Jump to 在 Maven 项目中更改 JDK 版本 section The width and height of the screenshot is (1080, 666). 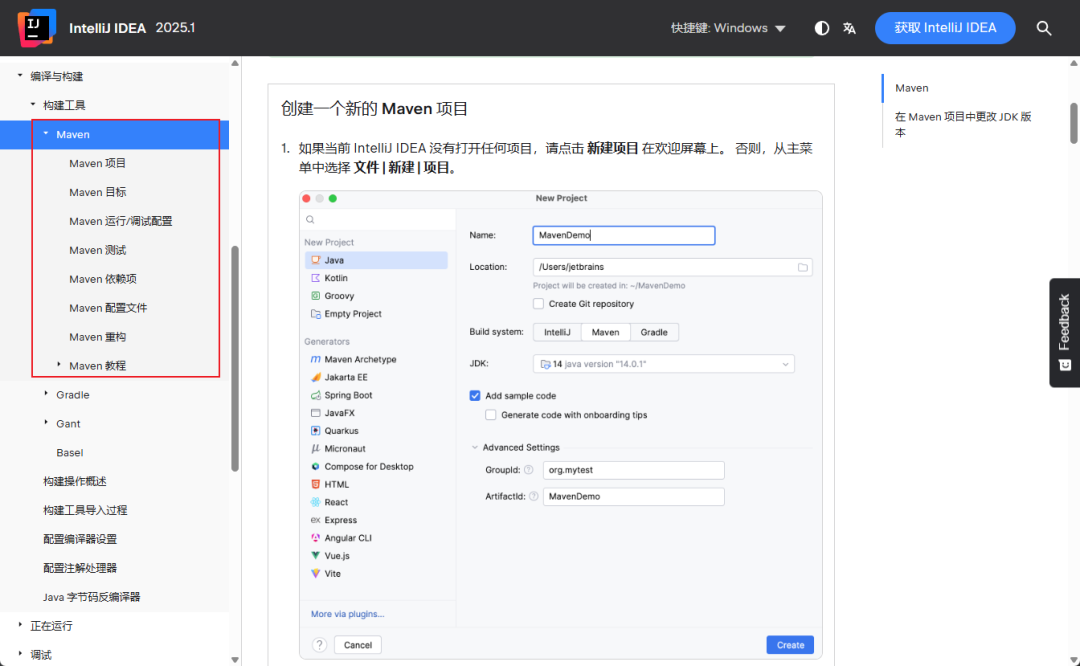(963, 125)
